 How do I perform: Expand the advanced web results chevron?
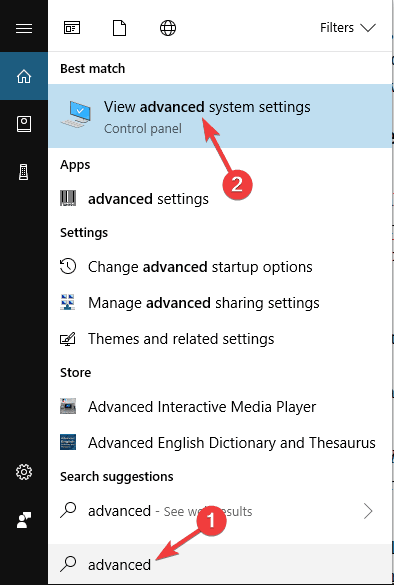click(368, 511)
